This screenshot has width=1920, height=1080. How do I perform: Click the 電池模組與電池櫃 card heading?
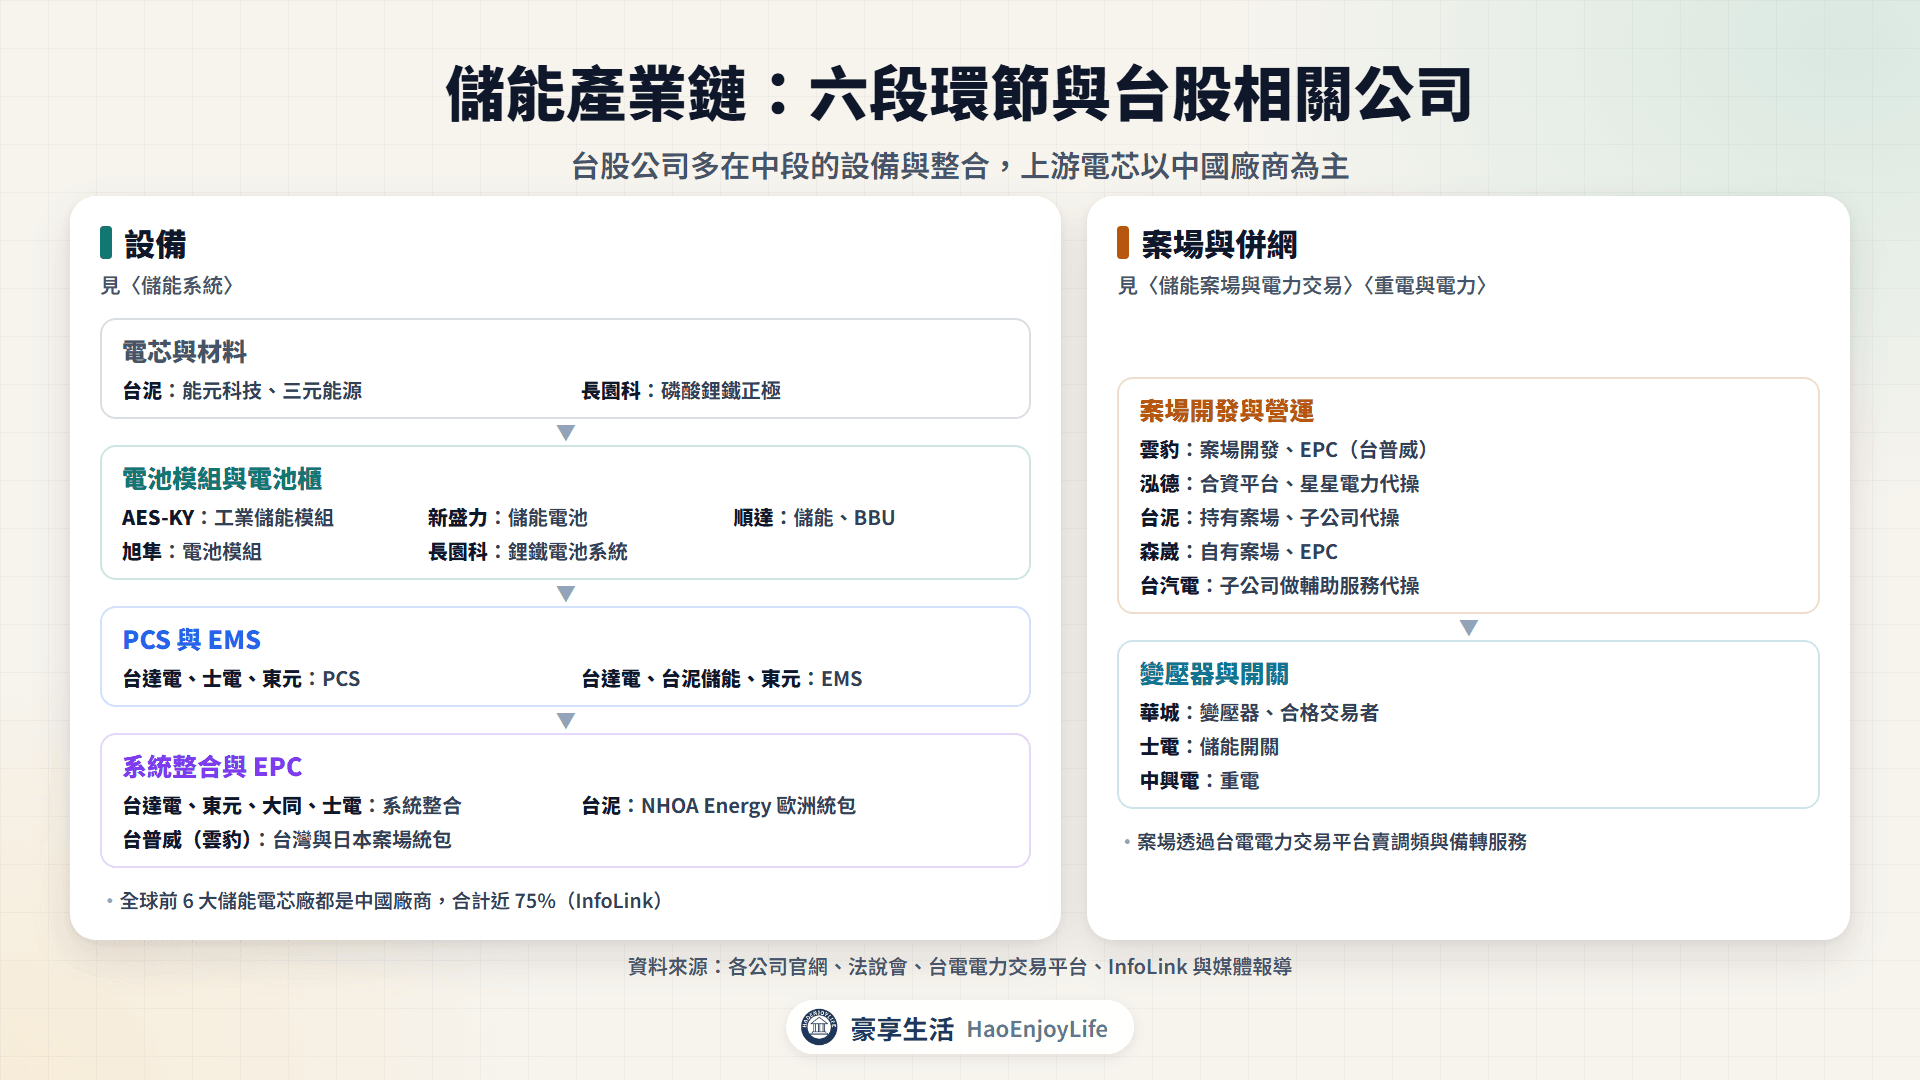[x=222, y=479]
